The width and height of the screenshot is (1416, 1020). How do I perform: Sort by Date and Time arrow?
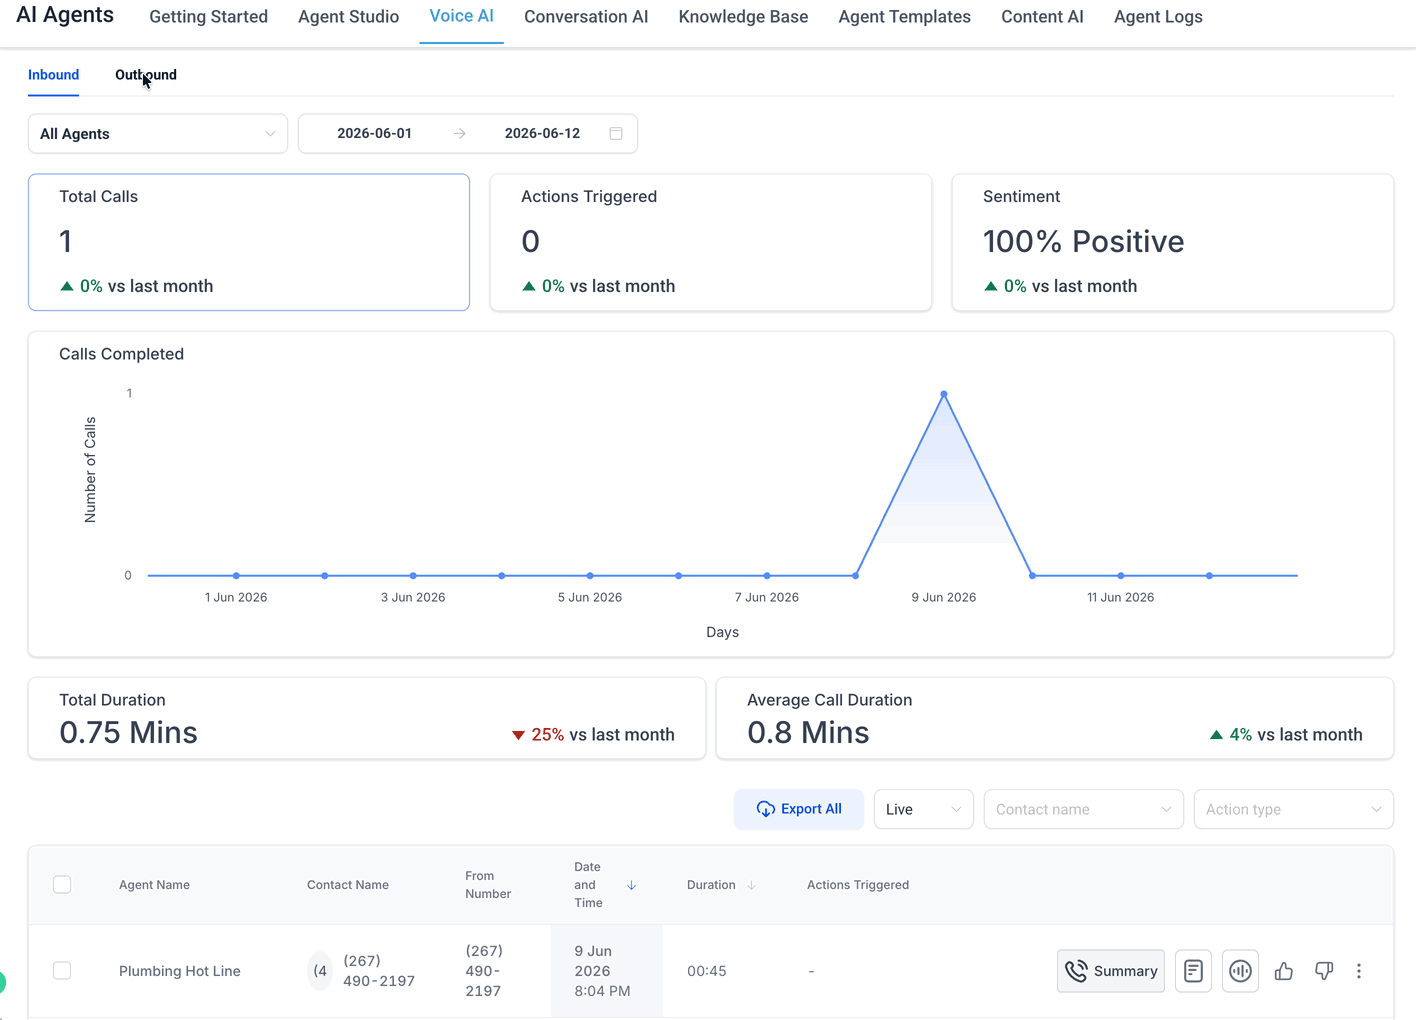coord(631,885)
